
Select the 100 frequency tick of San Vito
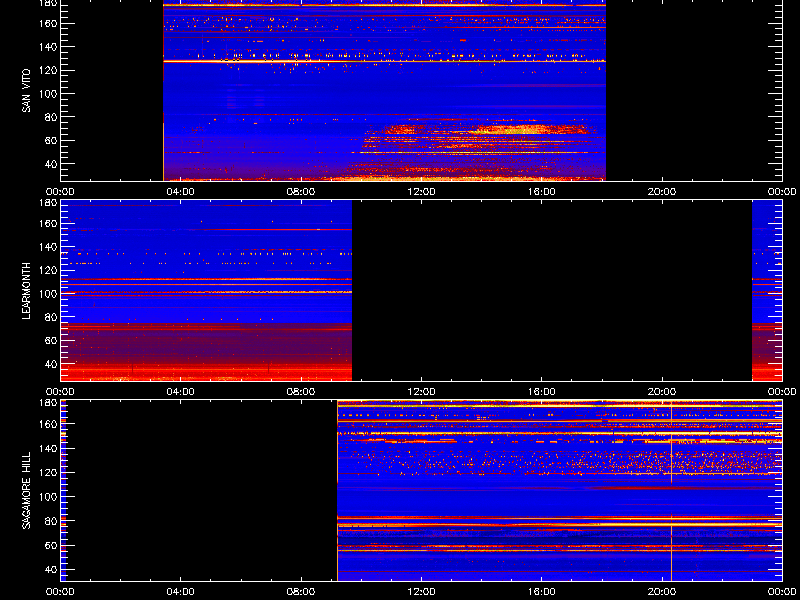pyautogui.click(x=50, y=94)
